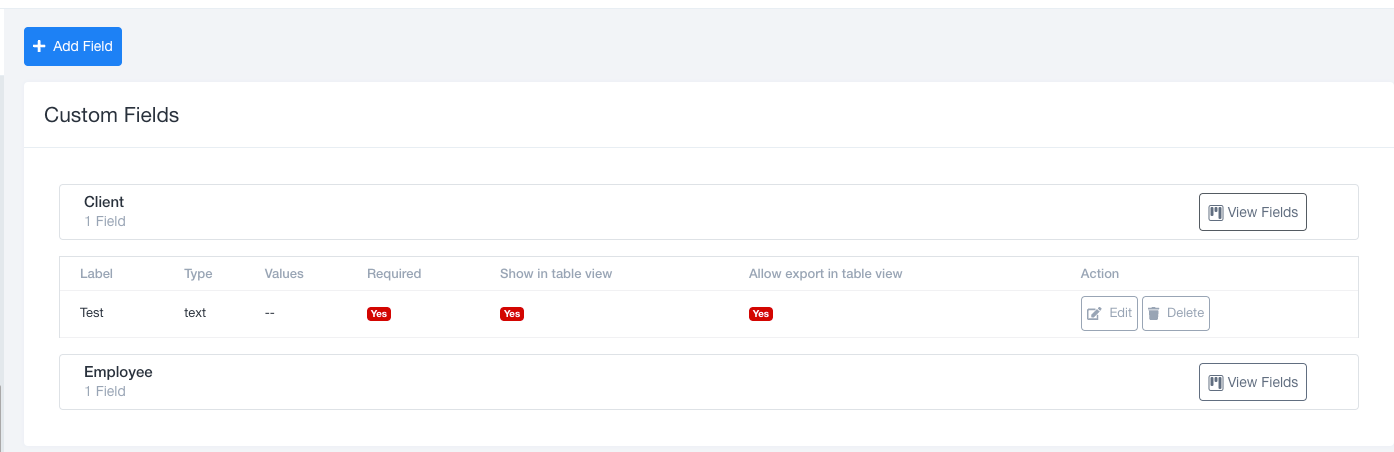Click the pencil icon in the Edit button

click(x=1095, y=313)
